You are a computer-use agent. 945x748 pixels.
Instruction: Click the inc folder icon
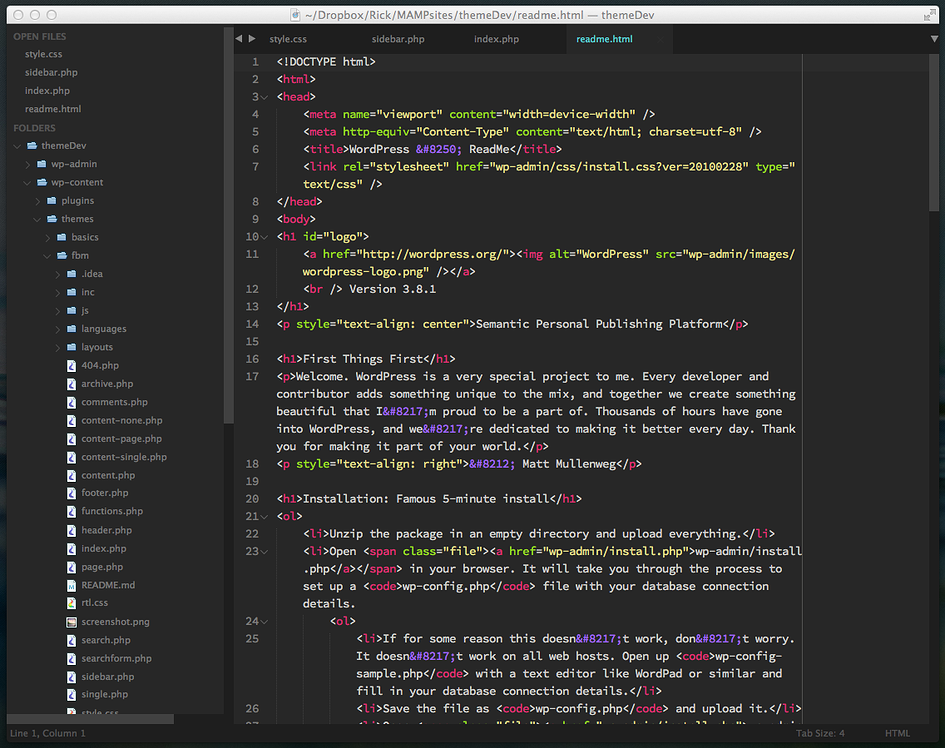pyautogui.click(x=72, y=292)
